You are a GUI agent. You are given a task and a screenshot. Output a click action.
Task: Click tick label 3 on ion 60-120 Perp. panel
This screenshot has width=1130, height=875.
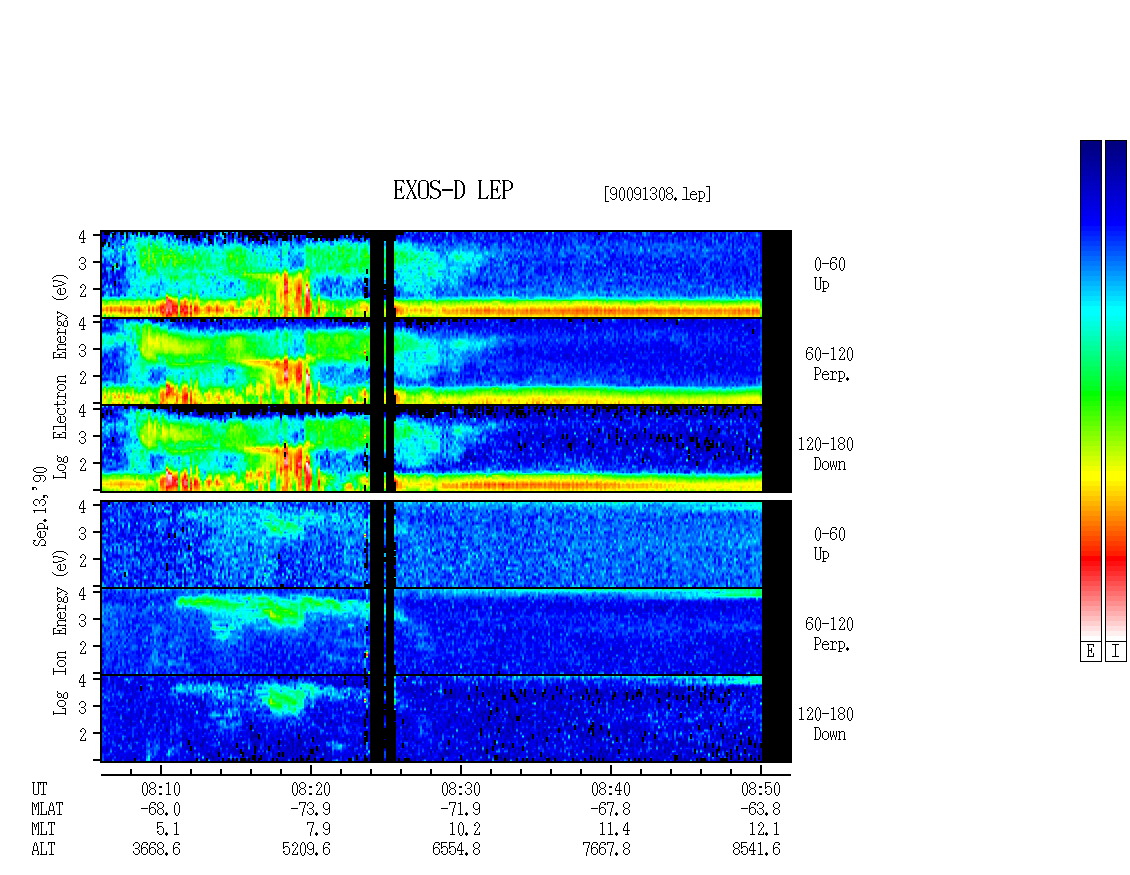click(x=83, y=620)
